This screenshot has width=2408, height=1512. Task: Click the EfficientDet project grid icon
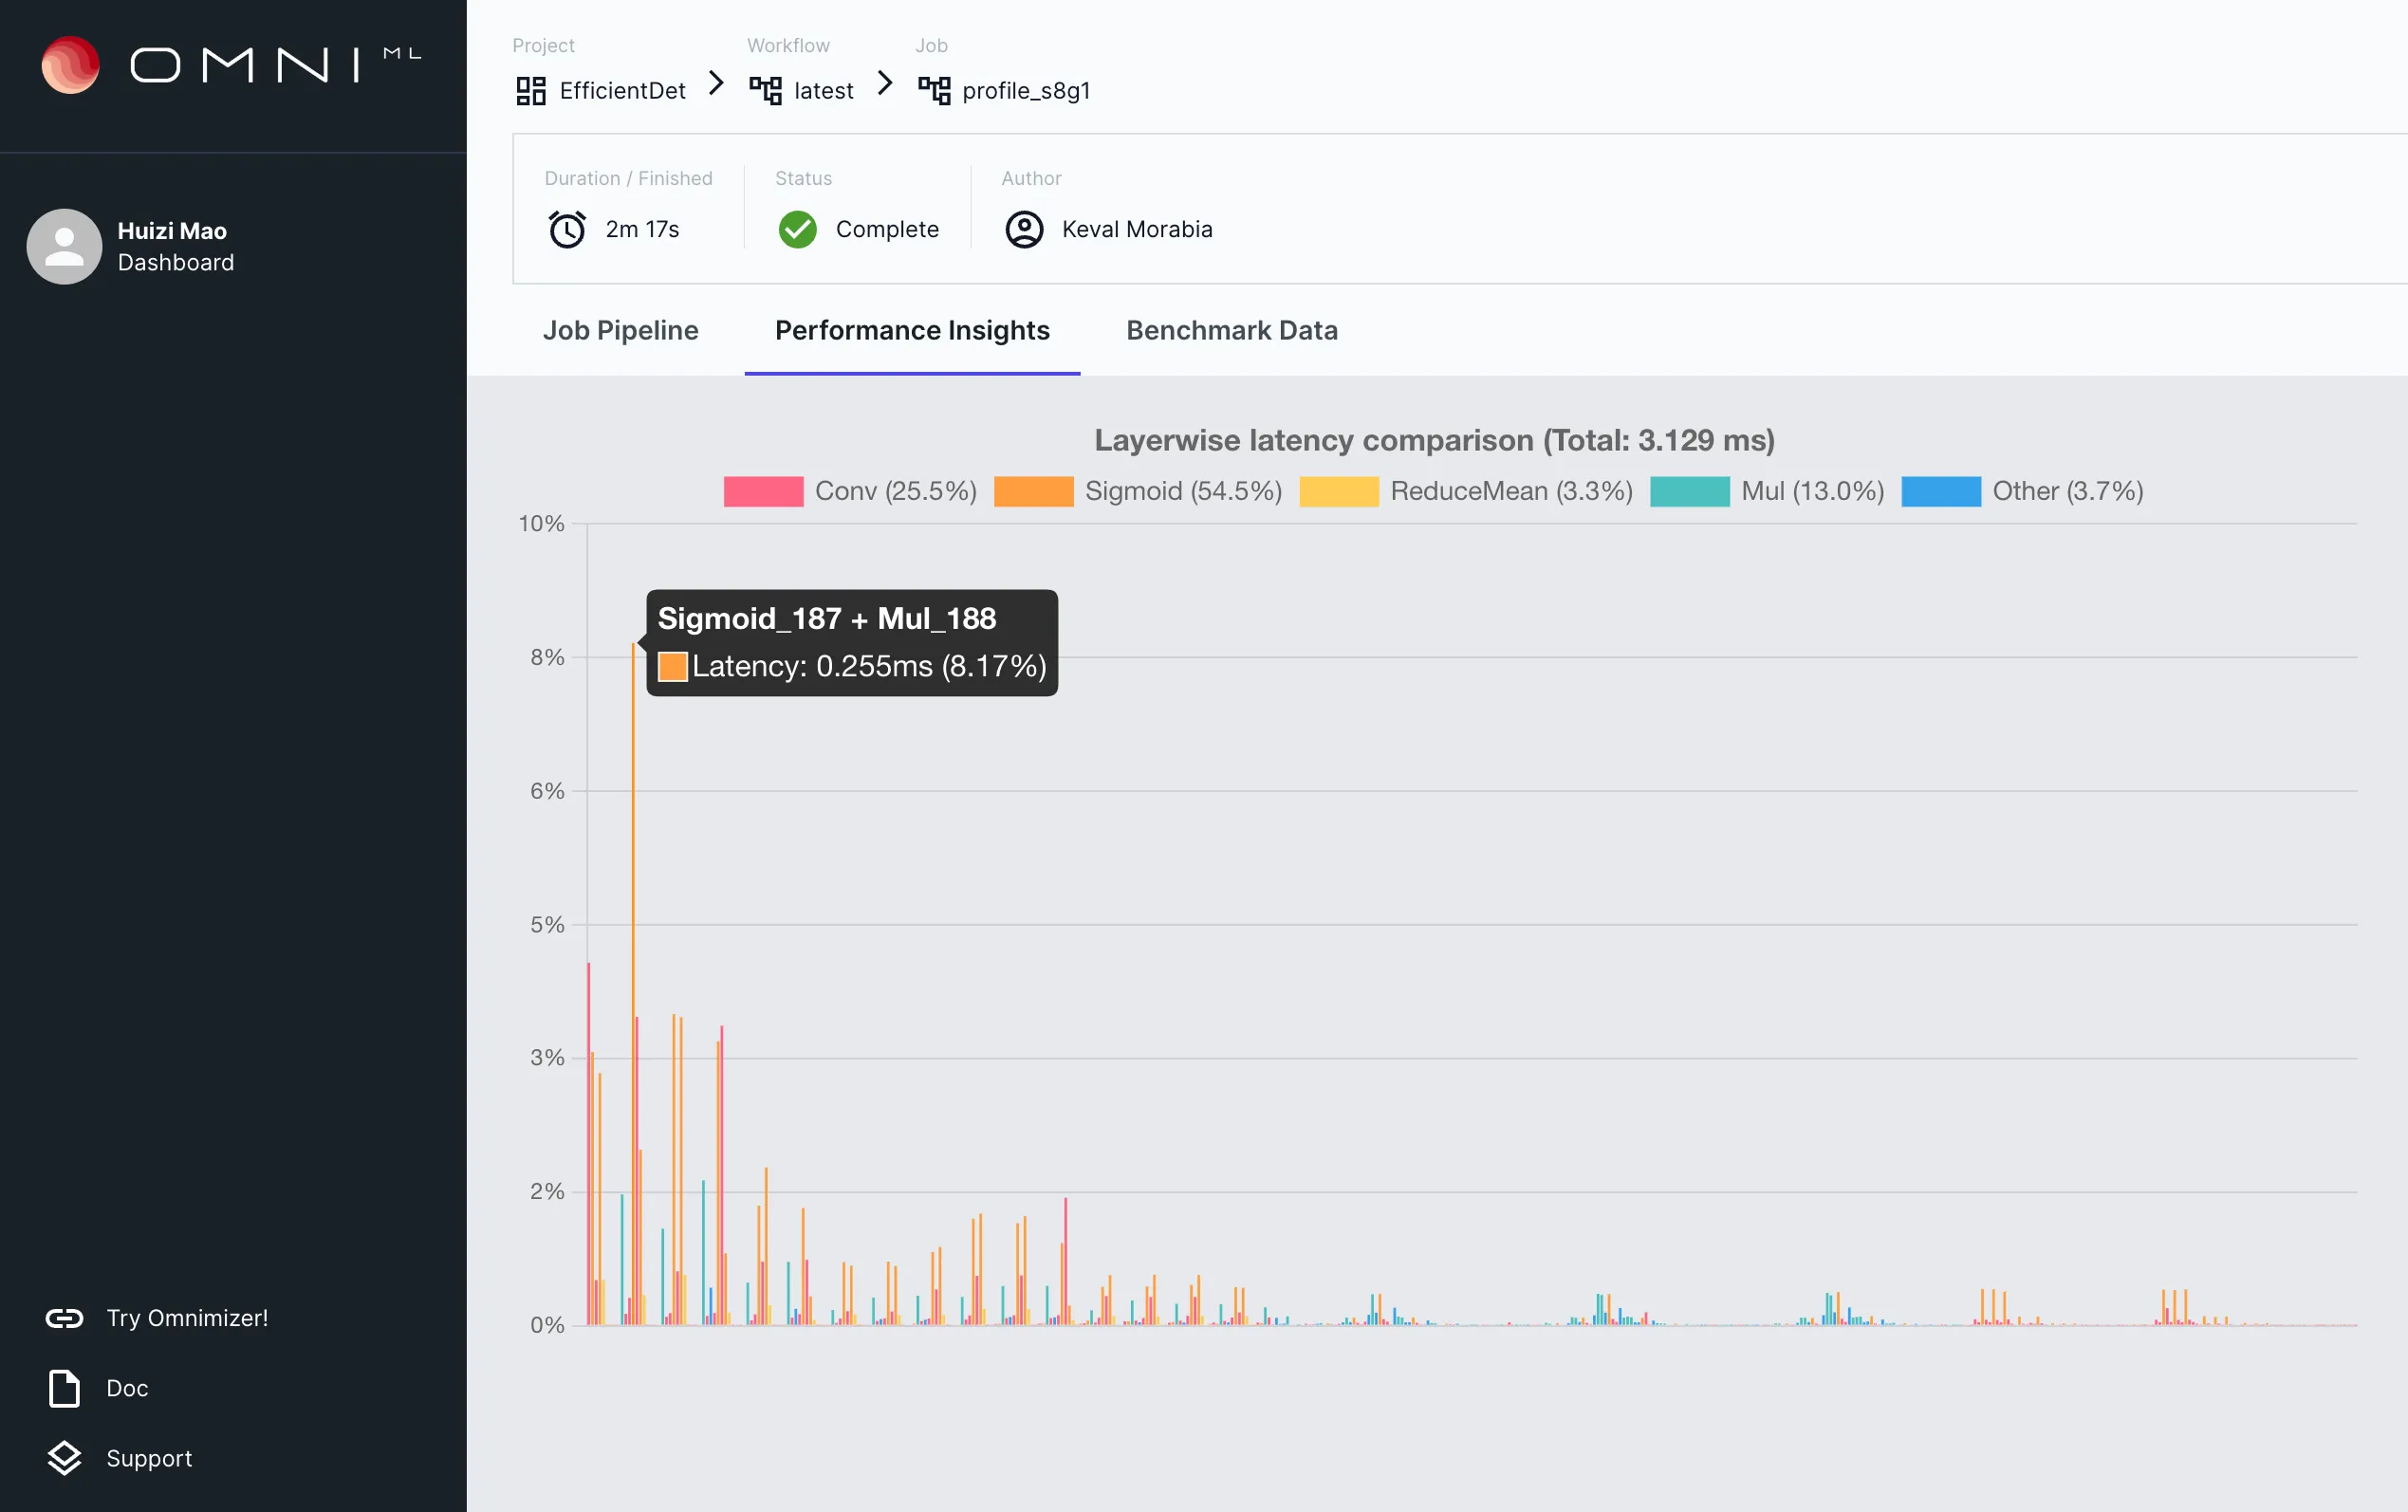[x=531, y=91]
